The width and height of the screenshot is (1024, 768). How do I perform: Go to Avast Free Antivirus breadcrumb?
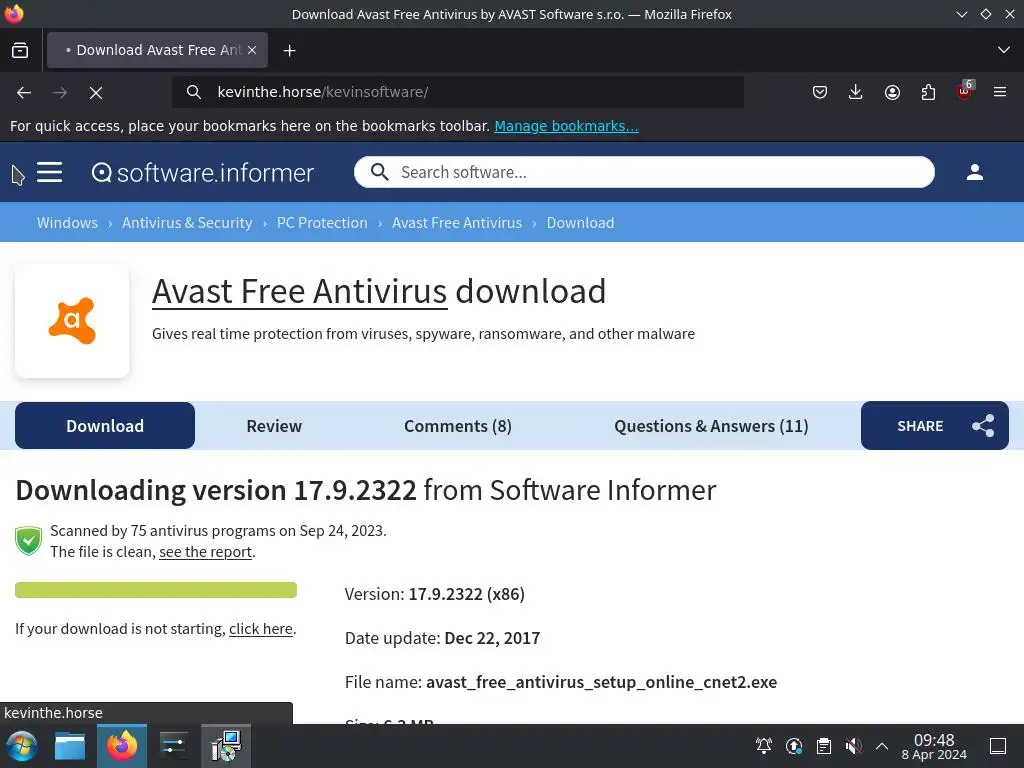pos(457,223)
